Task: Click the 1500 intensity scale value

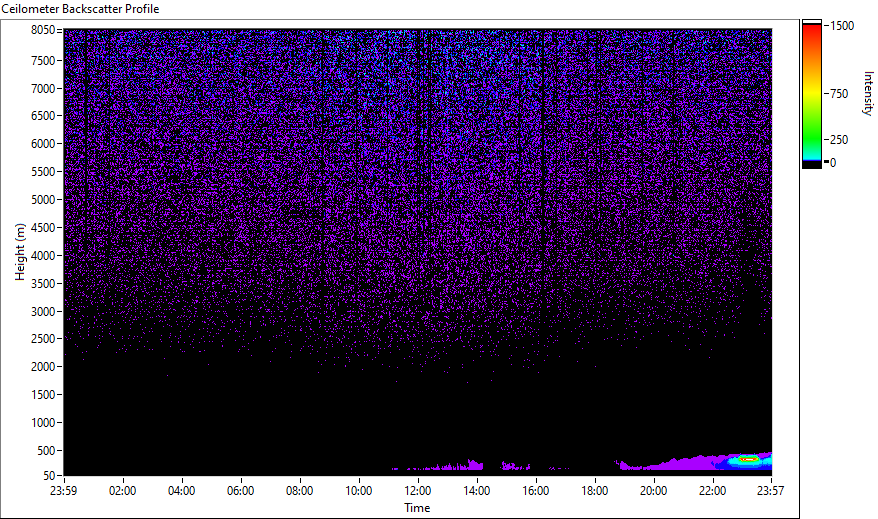Action: [842, 26]
